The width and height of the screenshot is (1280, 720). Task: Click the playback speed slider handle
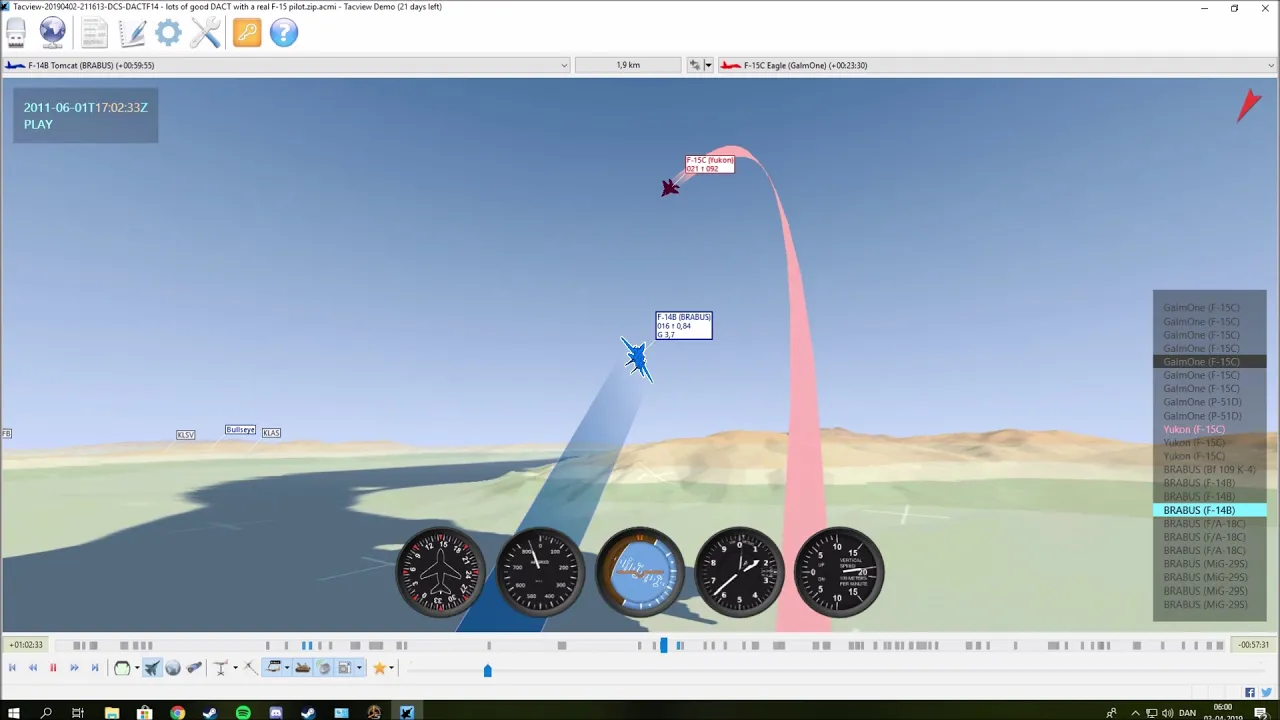(x=487, y=670)
